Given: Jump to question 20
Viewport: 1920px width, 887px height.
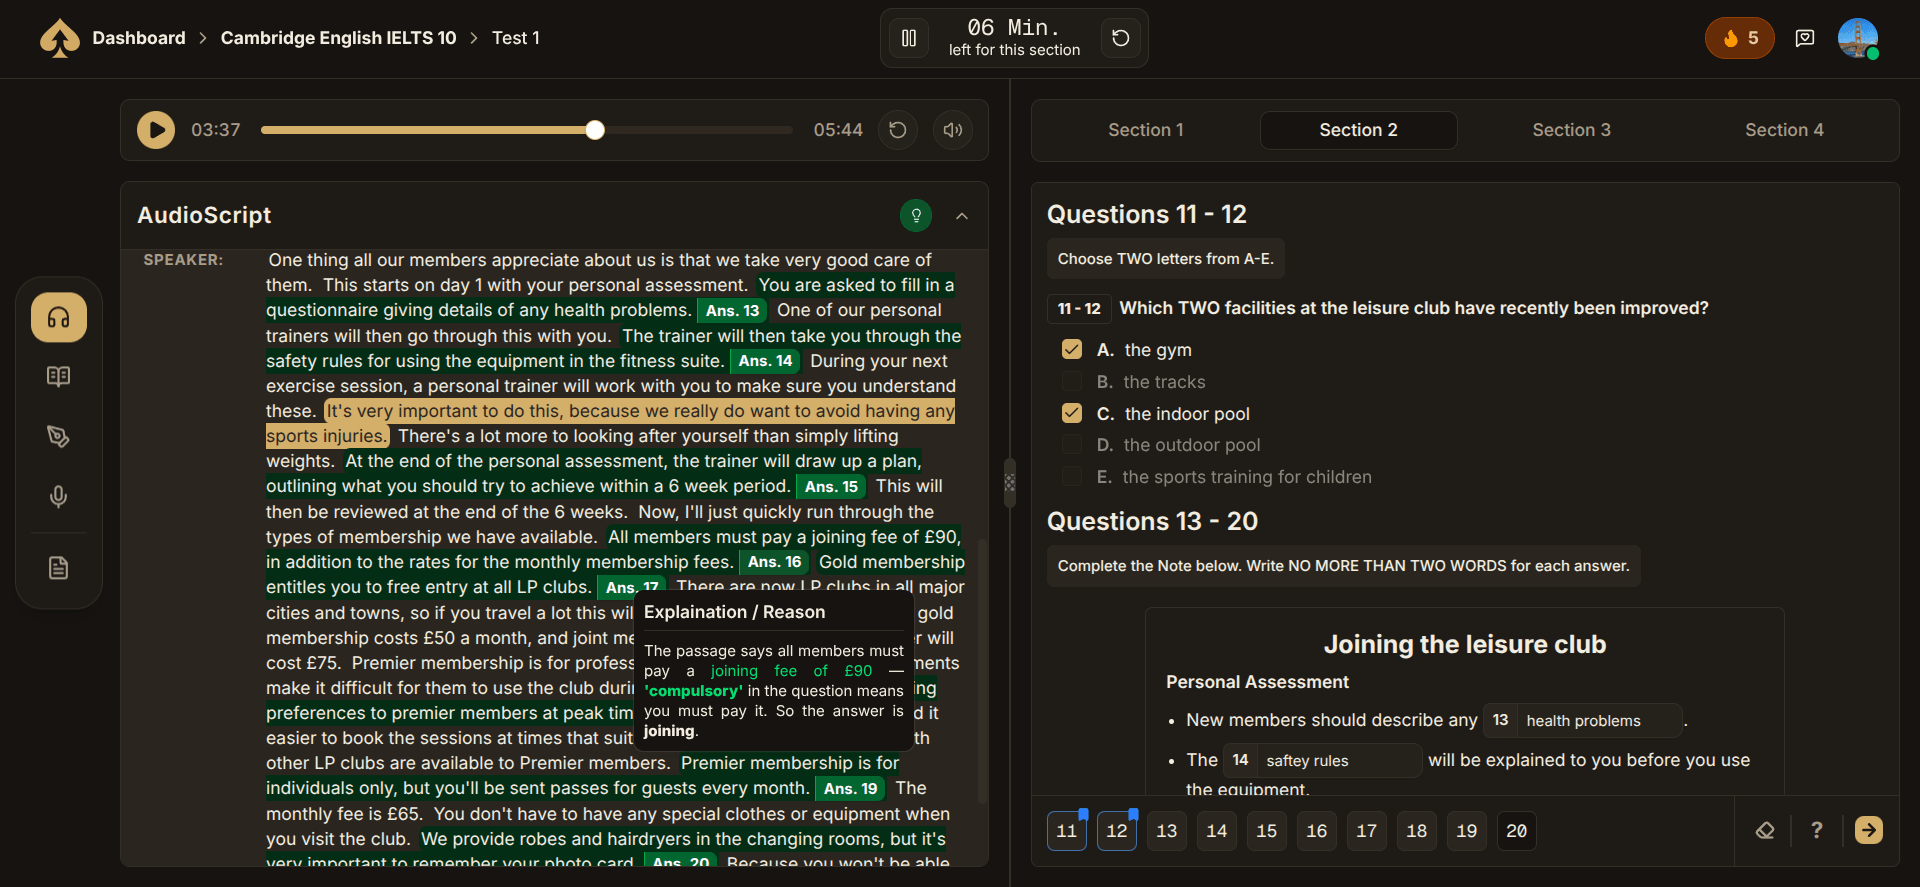Looking at the screenshot, I should tap(1517, 830).
